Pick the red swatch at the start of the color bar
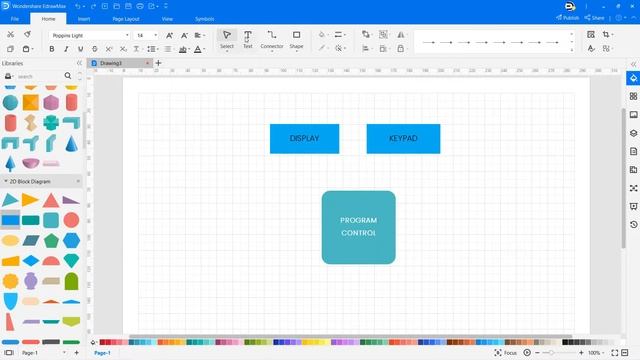The width and height of the screenshot is (640, 360). click(102, 342)
